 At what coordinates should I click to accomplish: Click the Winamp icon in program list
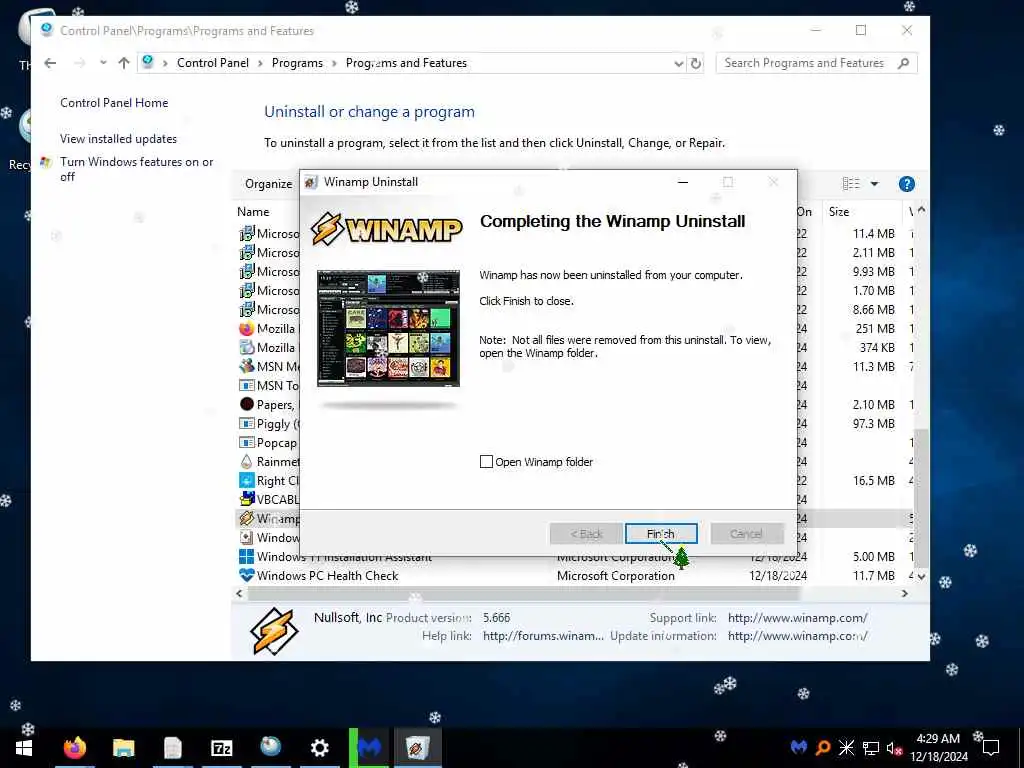coord(246,519)
